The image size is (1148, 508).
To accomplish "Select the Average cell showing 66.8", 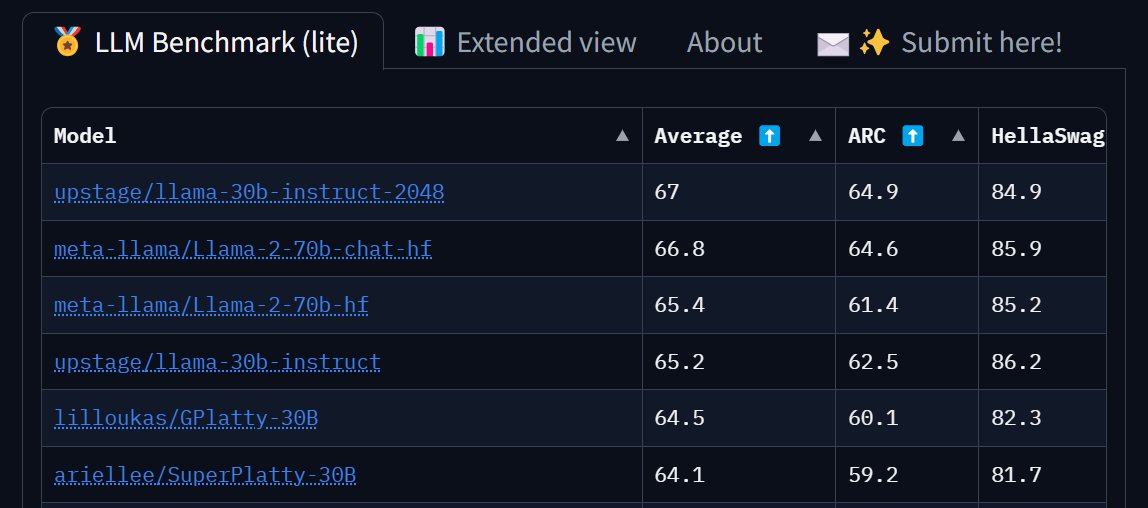I will coord(739,249).
